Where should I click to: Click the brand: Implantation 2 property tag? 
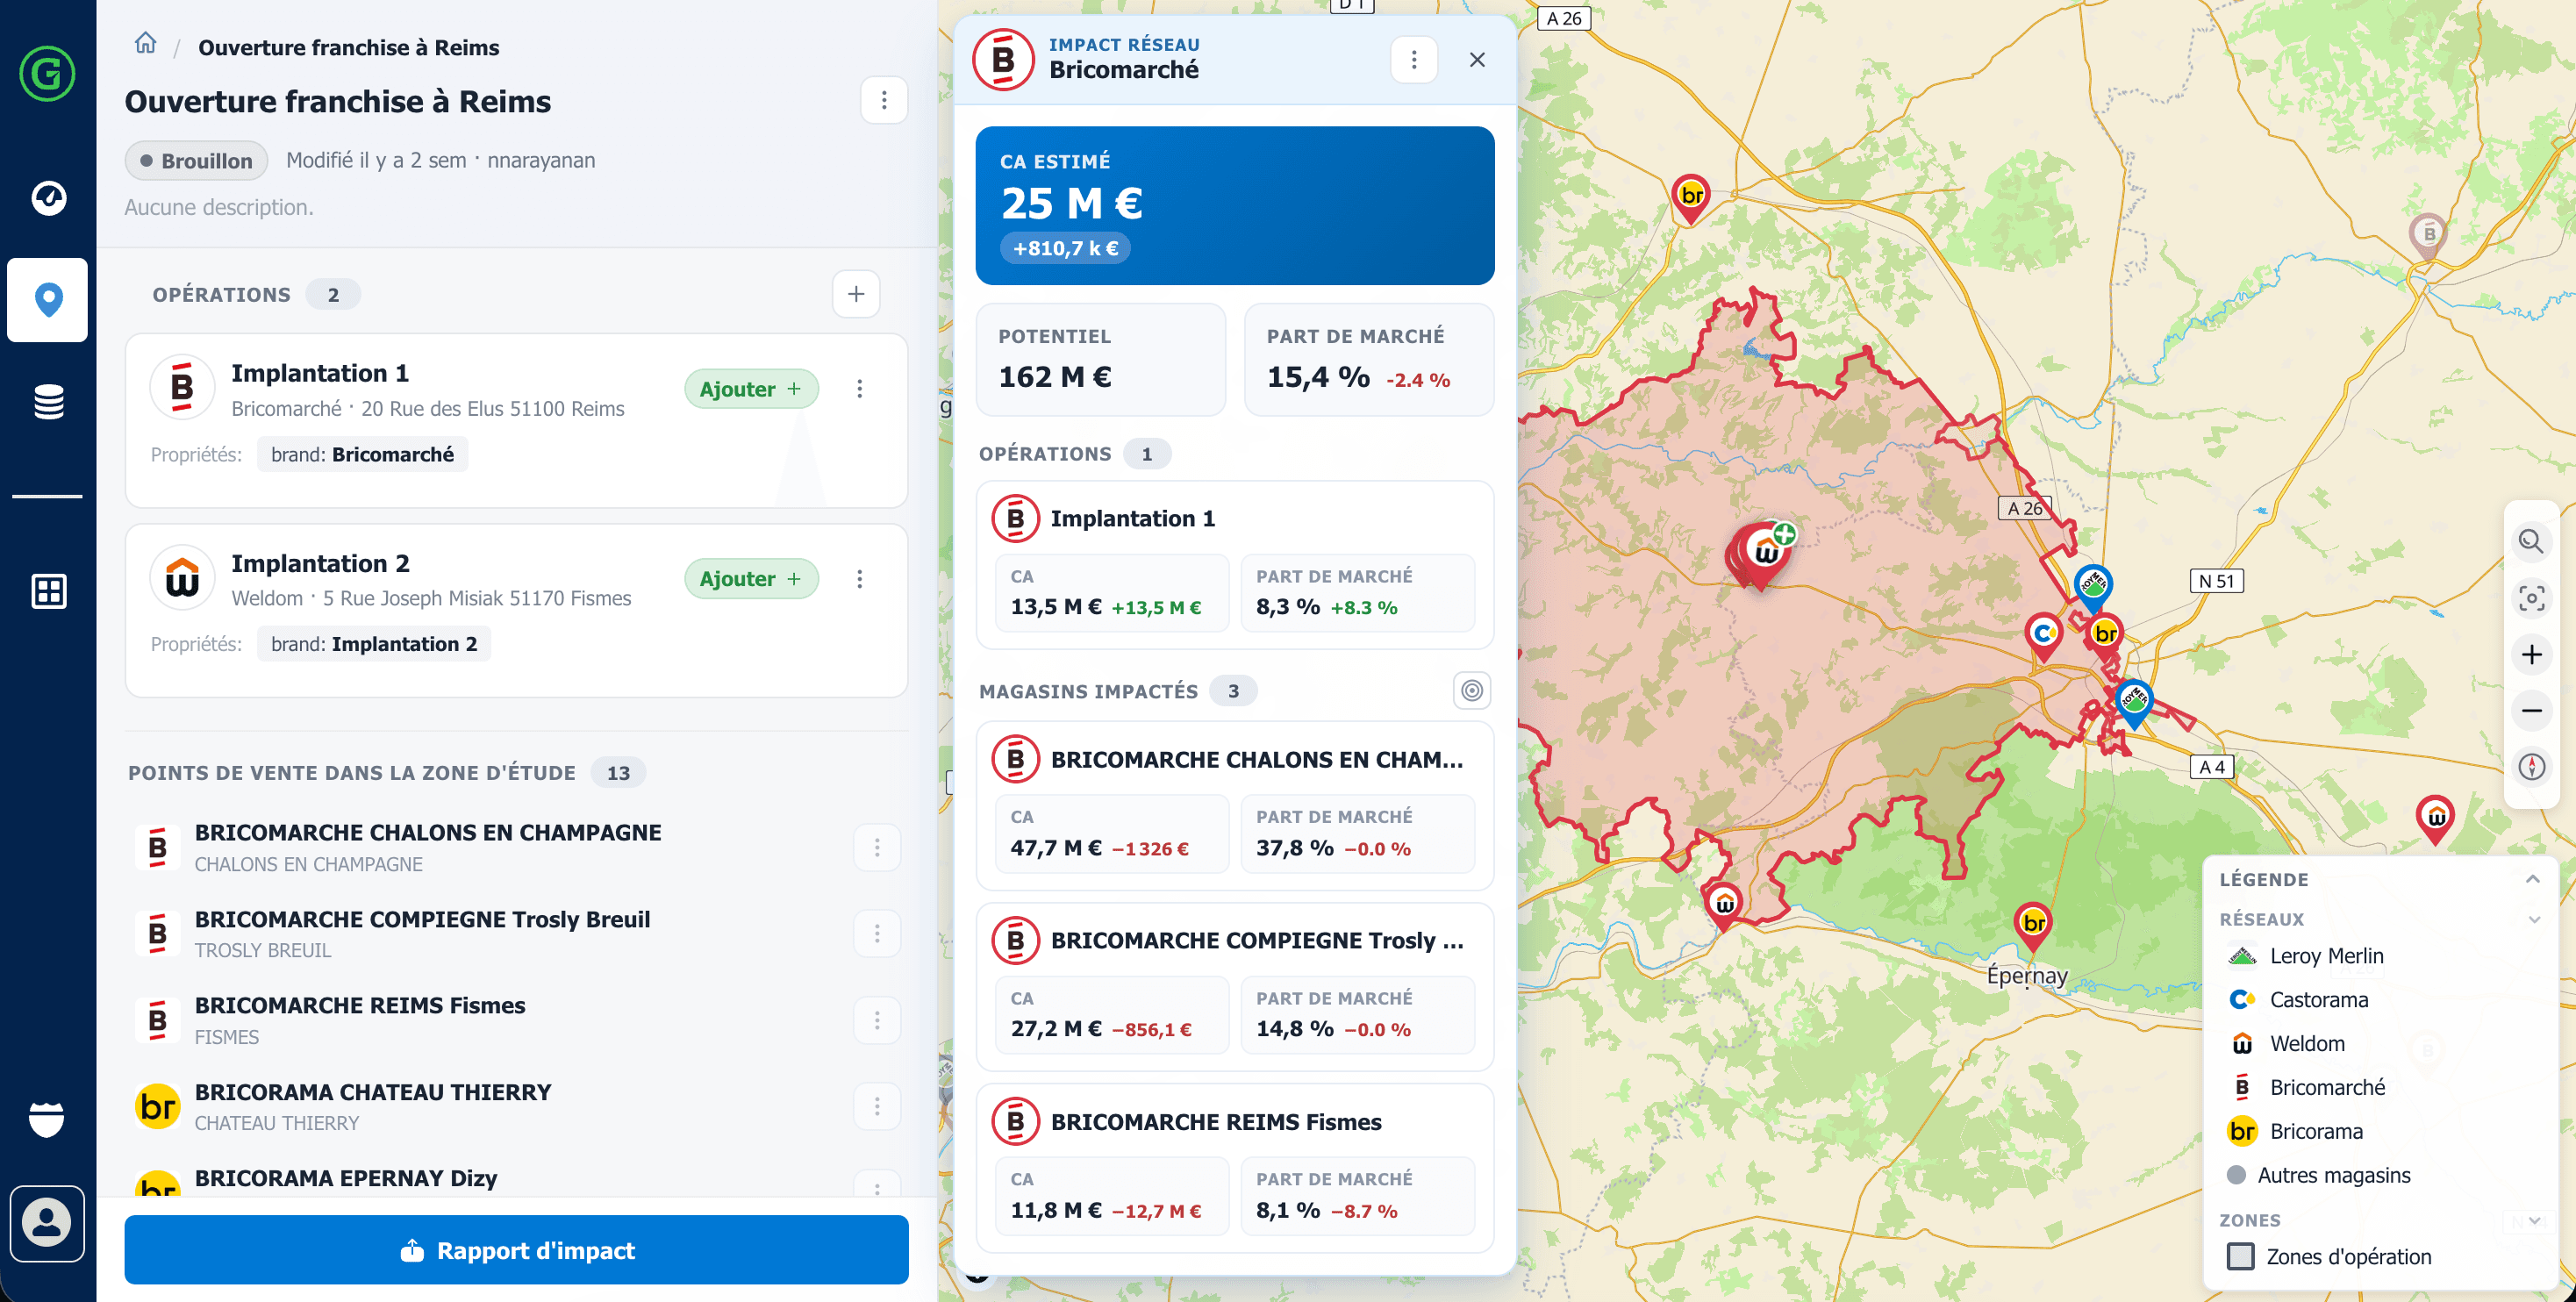(374, 645)
